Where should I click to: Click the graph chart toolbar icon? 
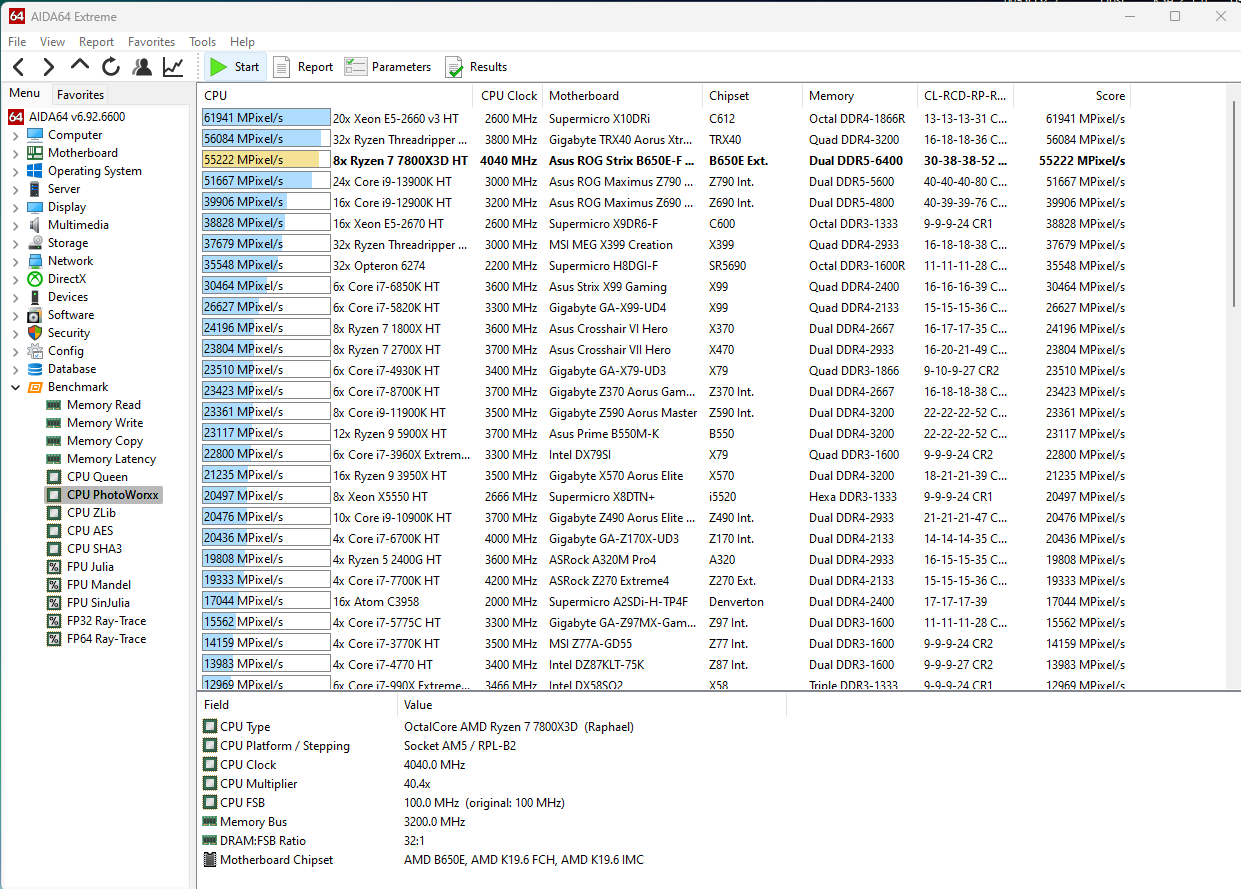173,67
